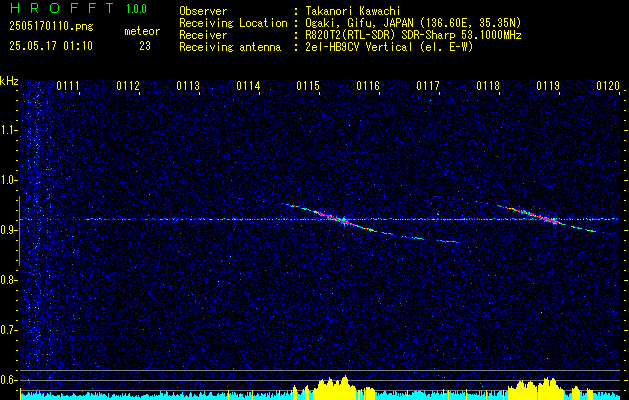Screen dimensions: 629x400
Task: Click the 0.9 frequency axis label
Action: tap(8, 230)
